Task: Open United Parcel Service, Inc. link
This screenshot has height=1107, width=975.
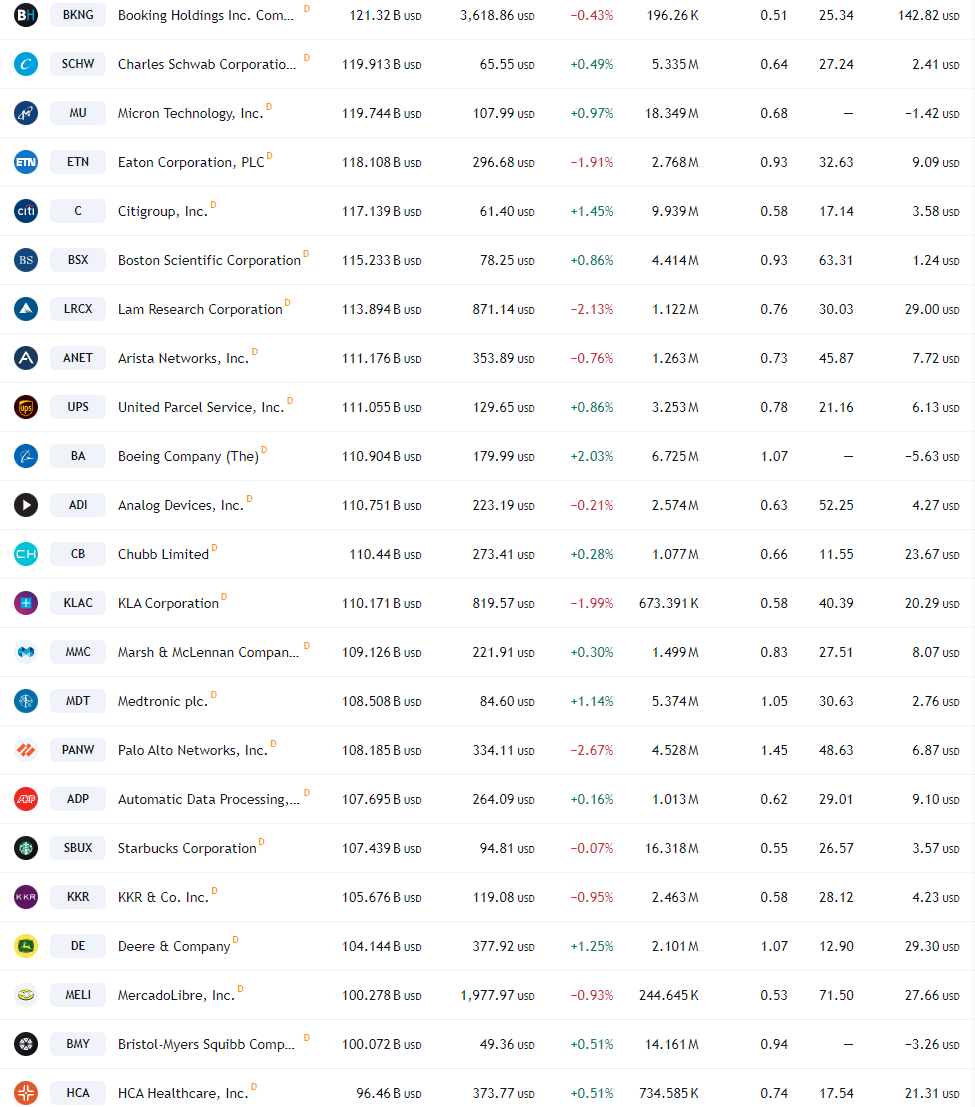Action: (x=201, y=407)
